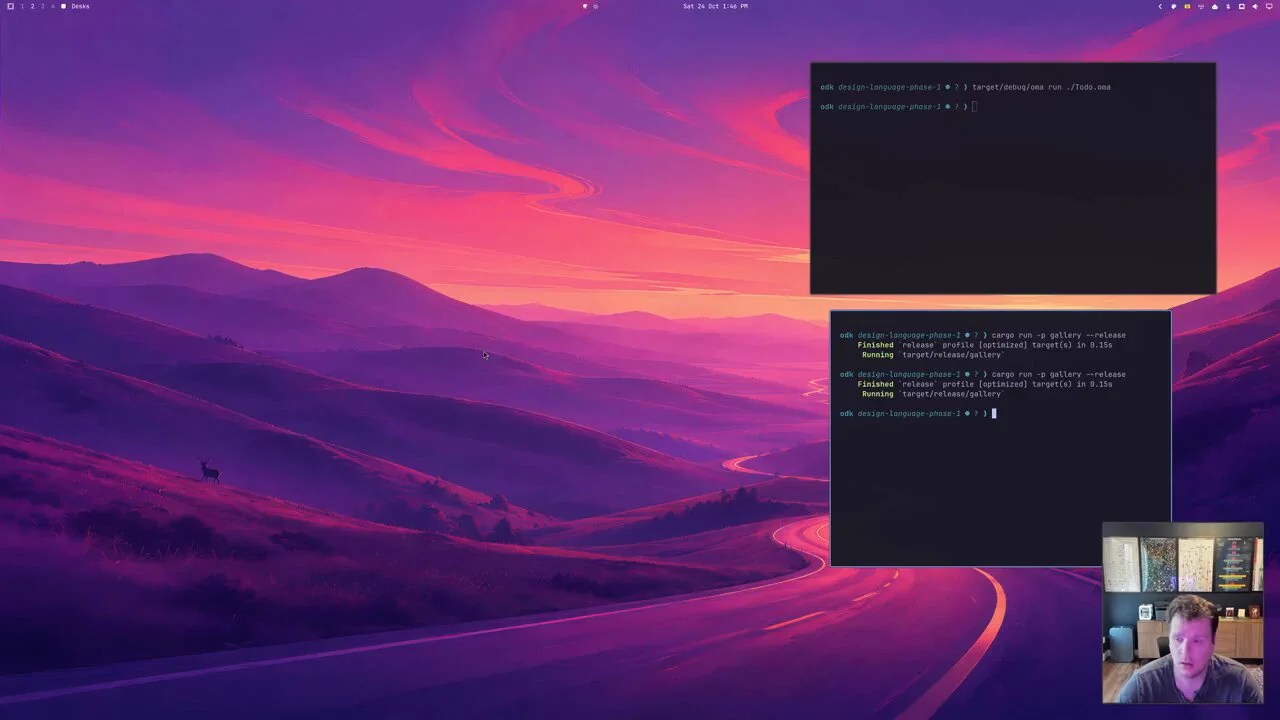The width and height of the screenshot is (1280, 720).
Task: Click the screen capture tray icon
Action: click(1242, 6)
